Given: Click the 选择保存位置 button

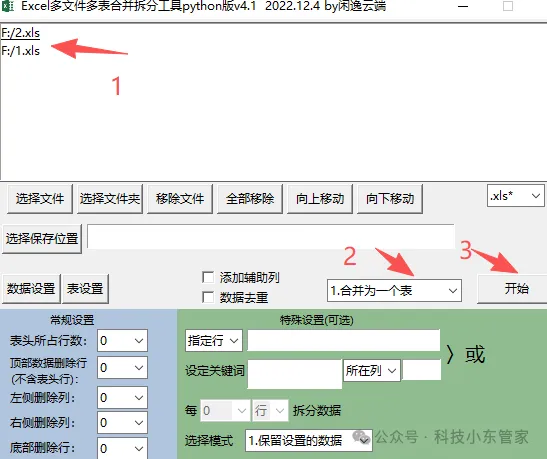Looking at the screenshot, I should [x=42, y=239].
